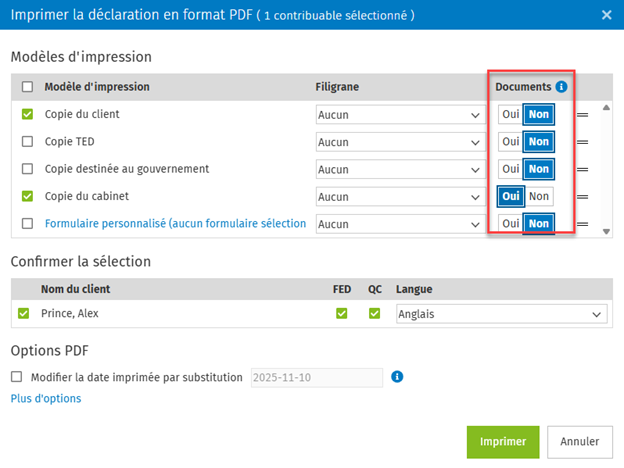Viewport: 624px width, 468px height.
Task: Check the Copie TED checkbox
Action: pyautogui.click(x=27, y=142)
